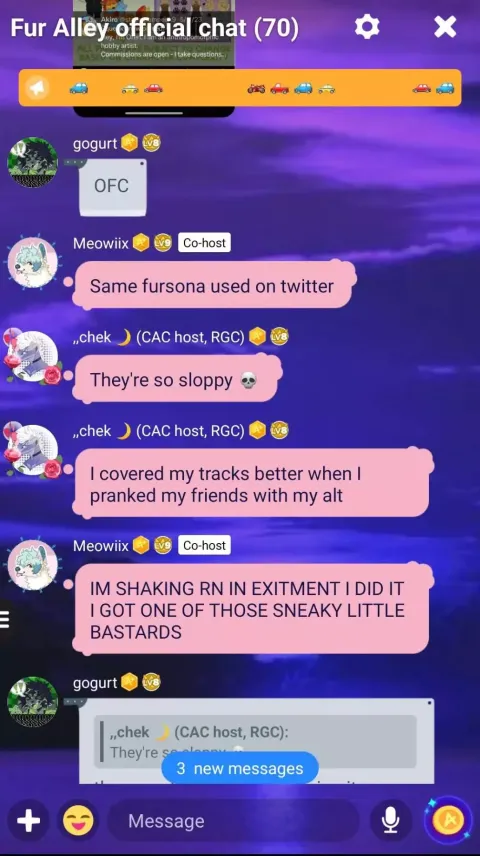Viewport: 480px width, 856px height.
Task: Open gogurt's profile avatar beside OFC
Action: [32, 163]
